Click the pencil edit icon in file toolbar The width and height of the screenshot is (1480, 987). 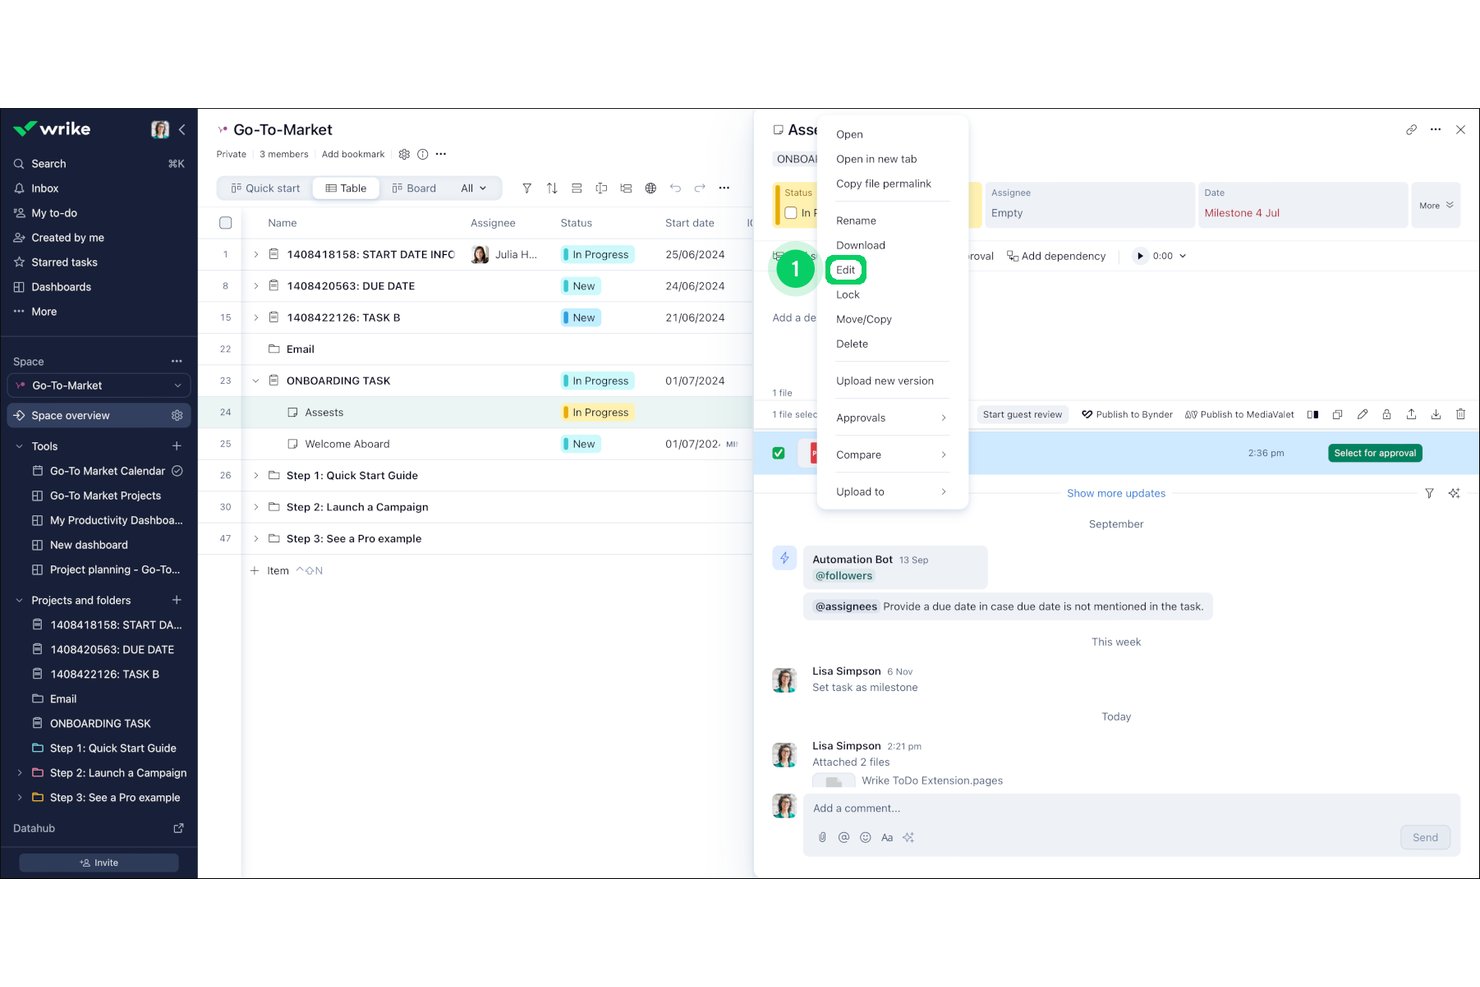tap(1362, 414)
